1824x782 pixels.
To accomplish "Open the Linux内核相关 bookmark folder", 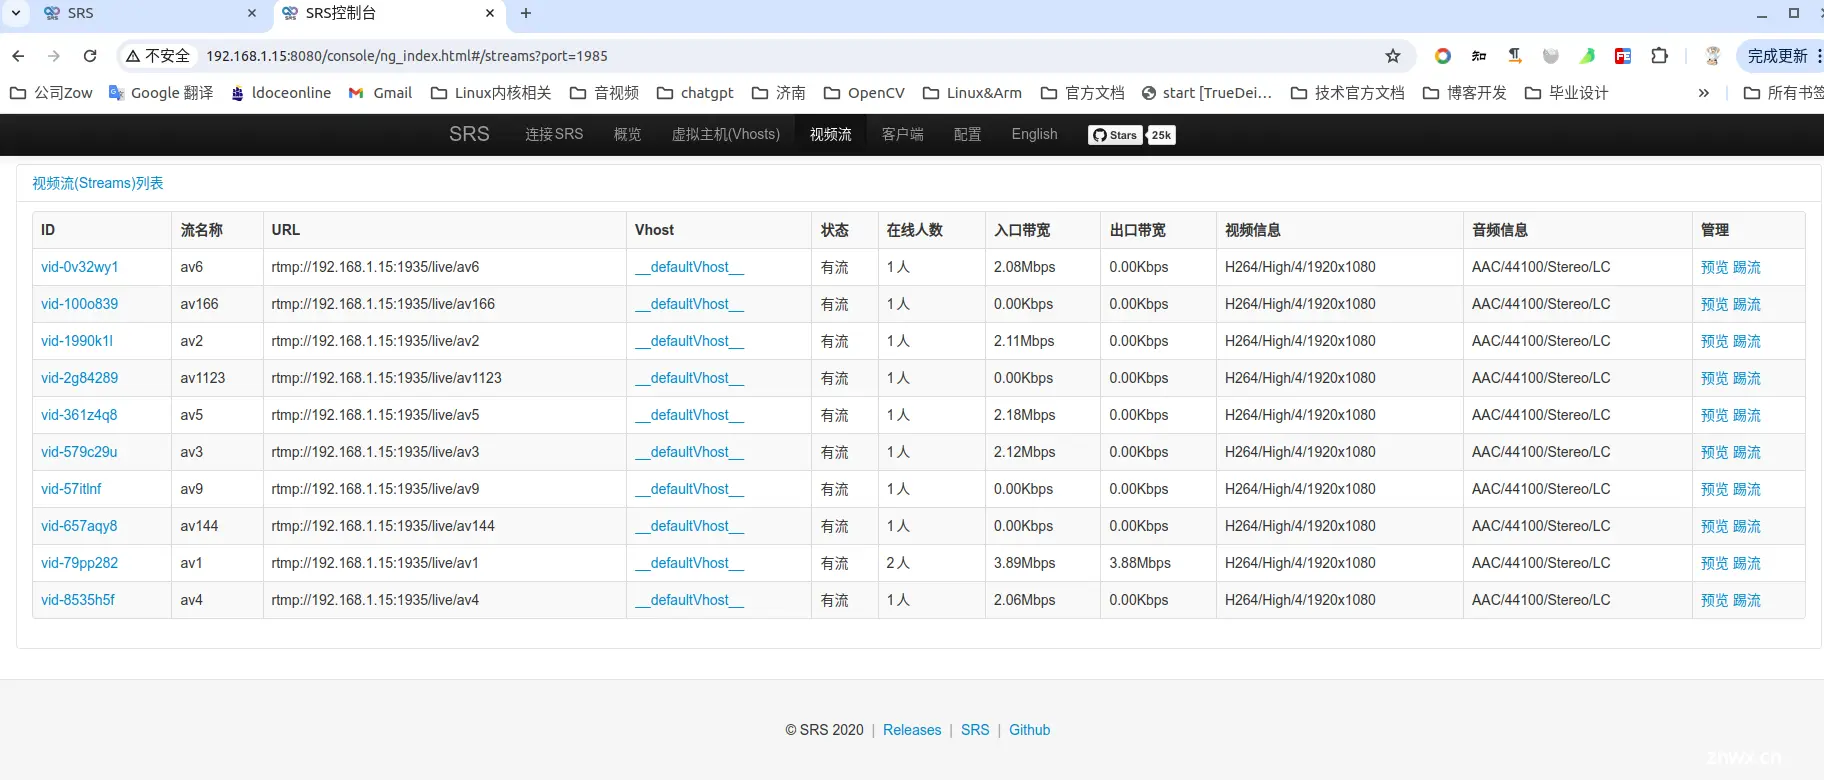I will coord(491,93).
